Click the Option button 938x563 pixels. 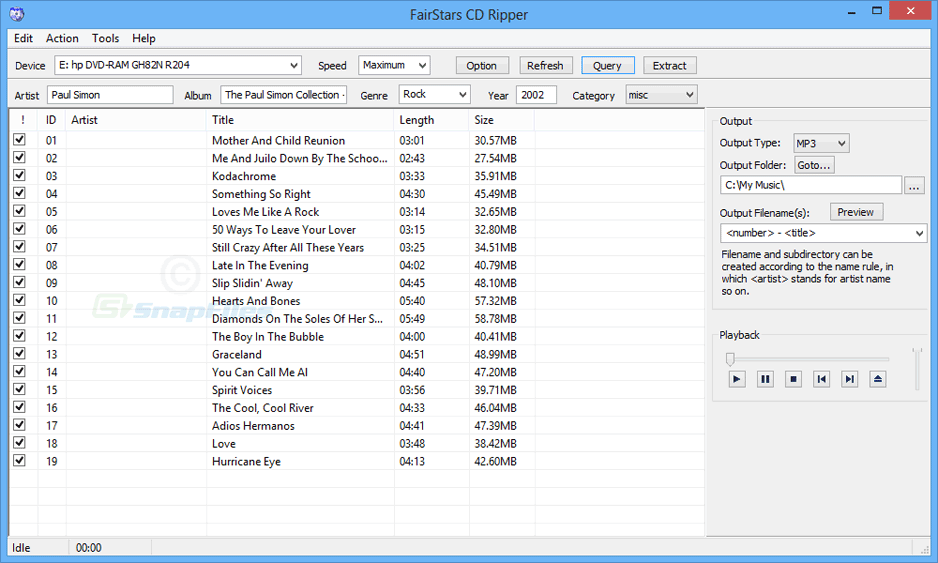pyautogui.click(x=482, y=66)
